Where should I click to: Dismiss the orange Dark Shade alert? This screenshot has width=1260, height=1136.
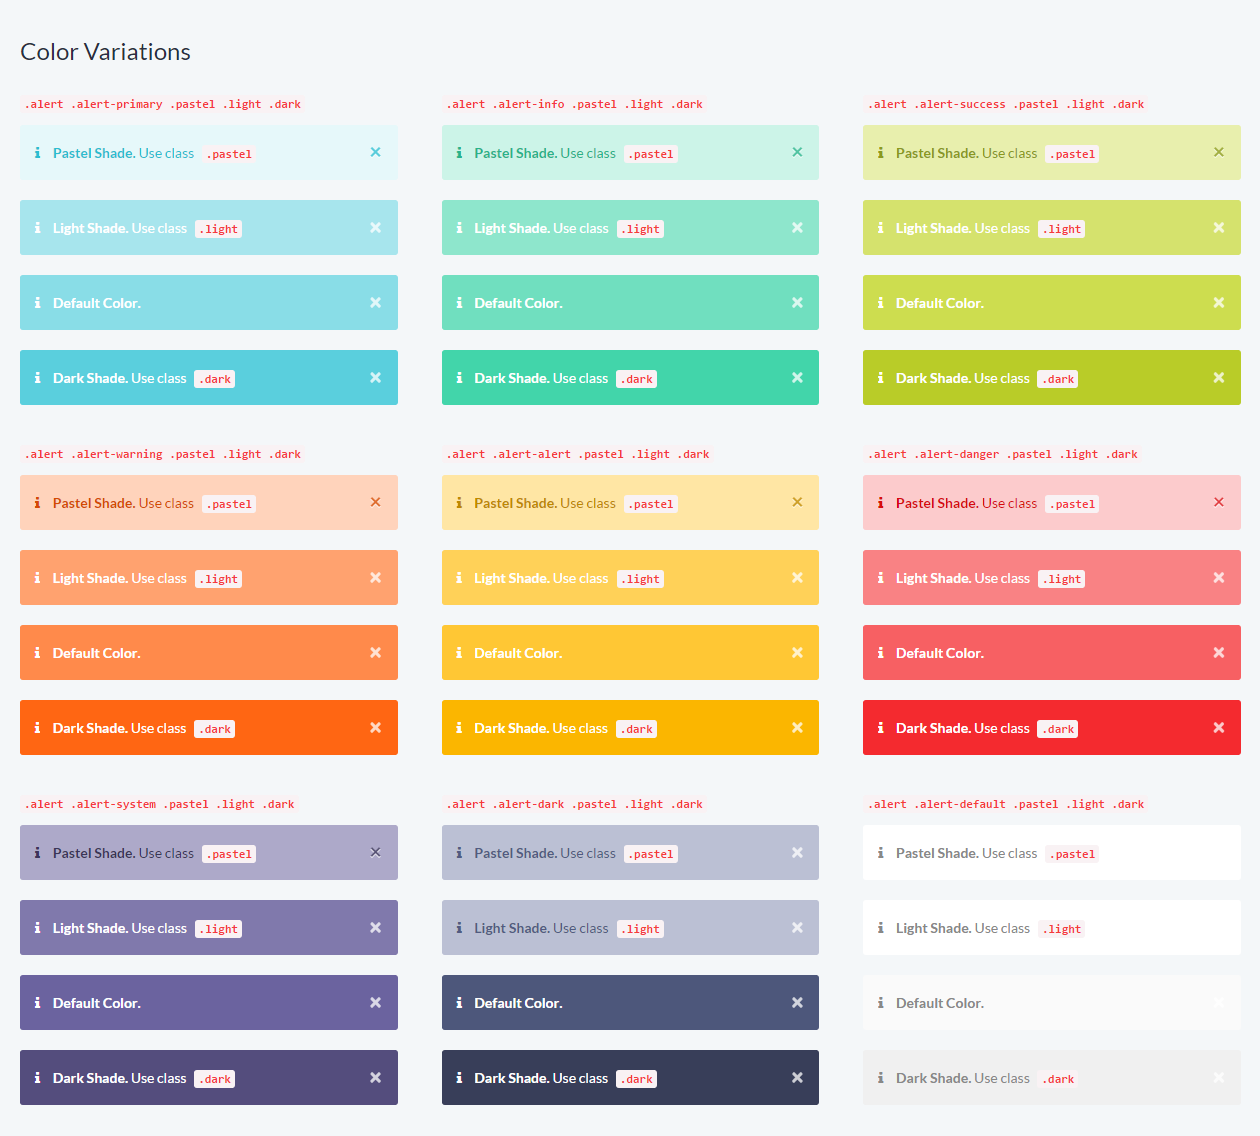point(376,728)
